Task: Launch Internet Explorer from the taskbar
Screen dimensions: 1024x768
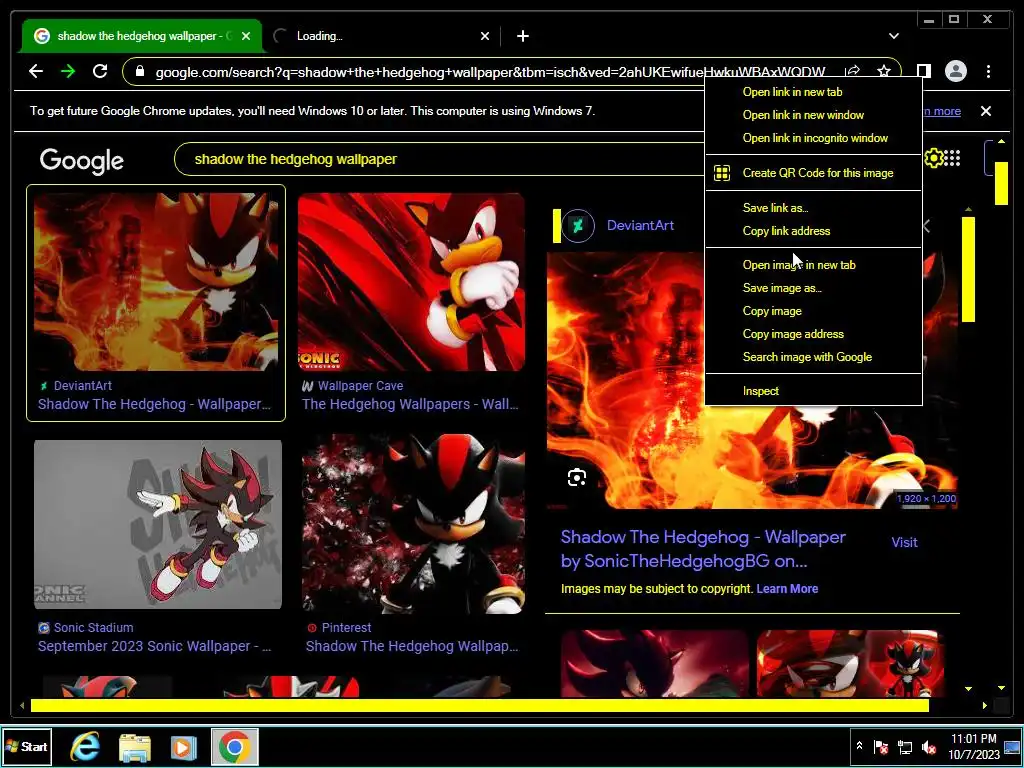Action: click(85, 747)
